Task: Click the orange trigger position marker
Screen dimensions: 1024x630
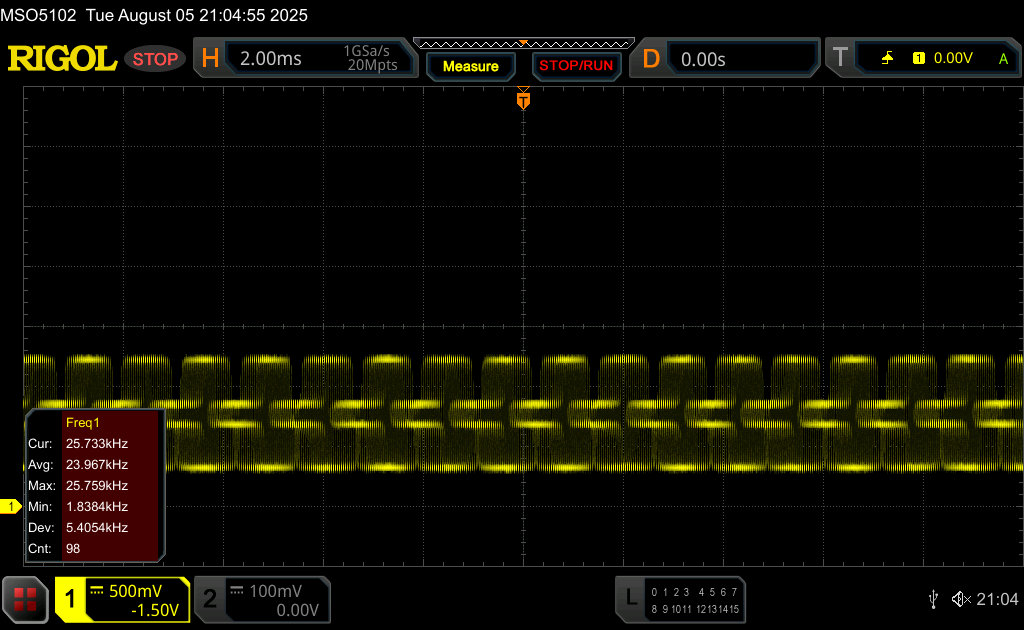Action: [x=523, y=100]
